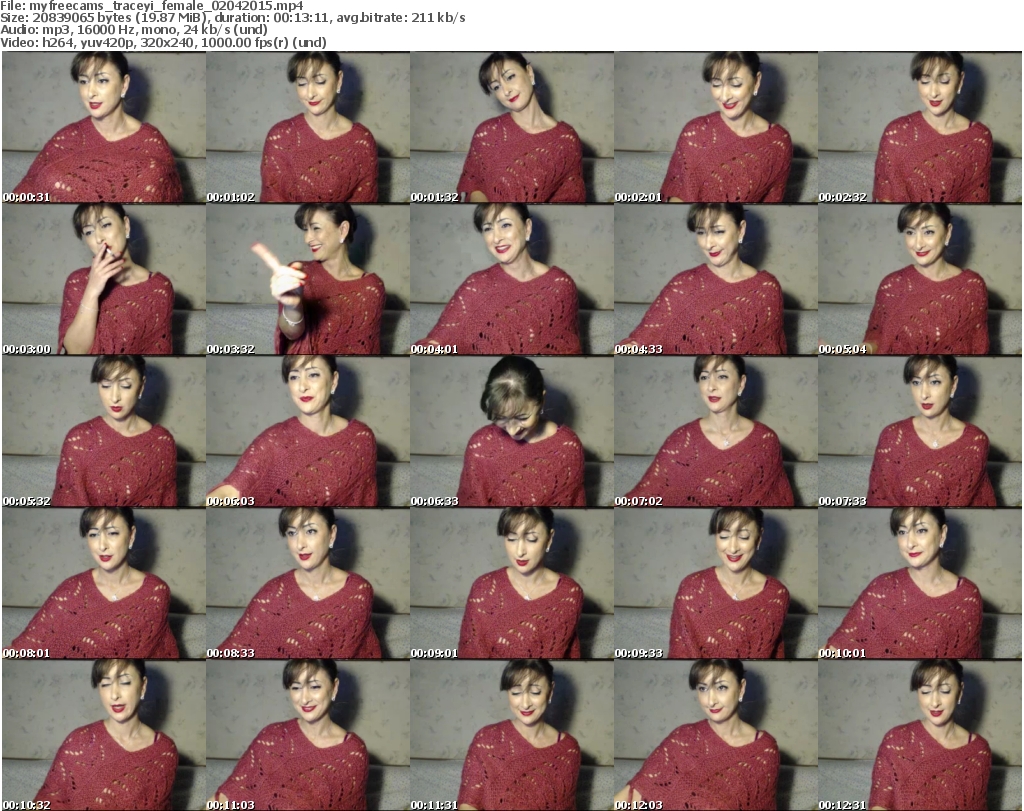Select the thumbnail stamped 00:00:31
Screen dimensions: 1024x811
coord(104,127)
